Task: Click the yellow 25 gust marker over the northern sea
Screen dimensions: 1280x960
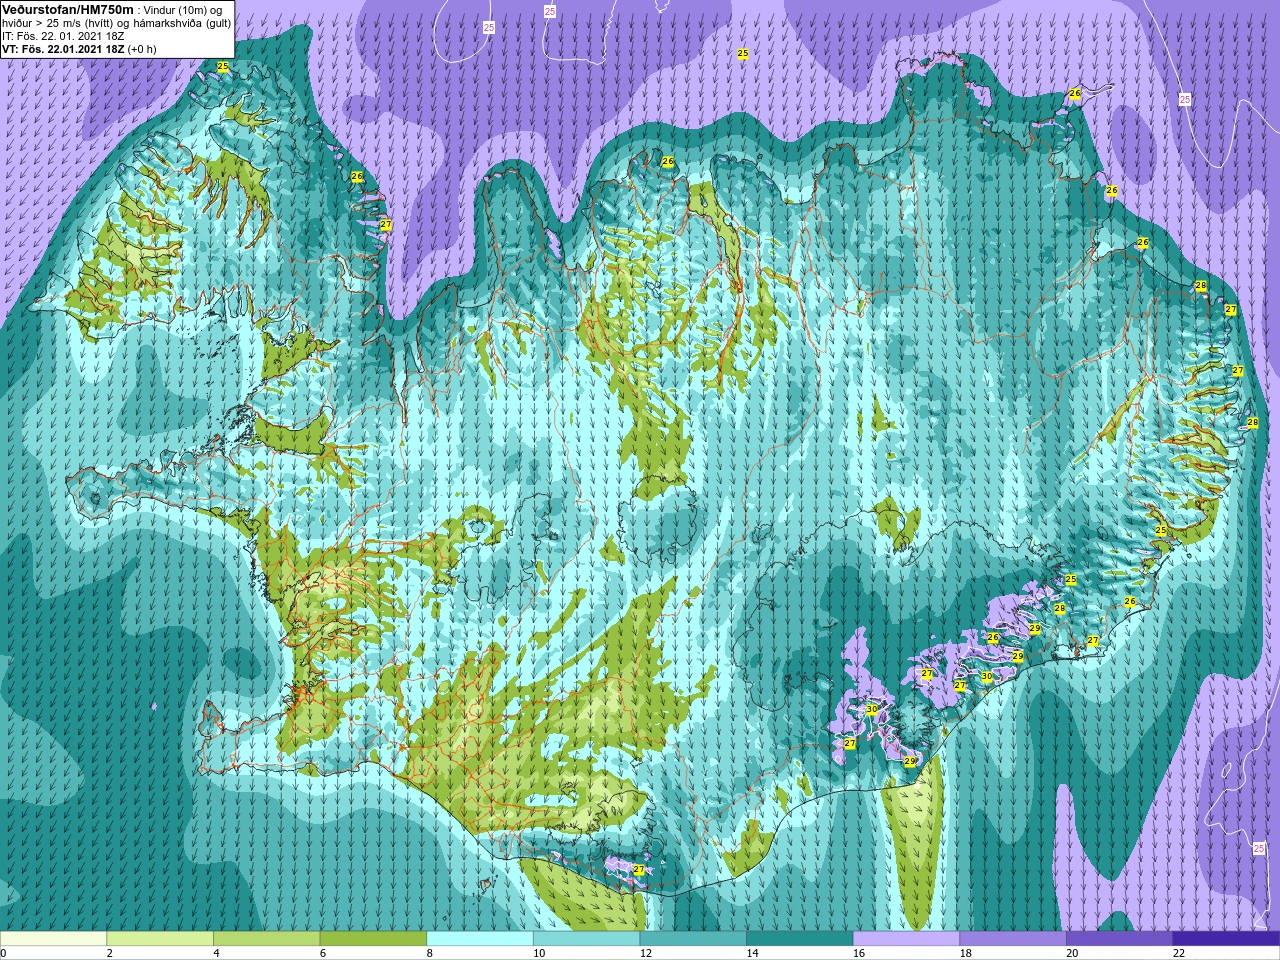Action: pyautogui.click(x=743, y=54)
